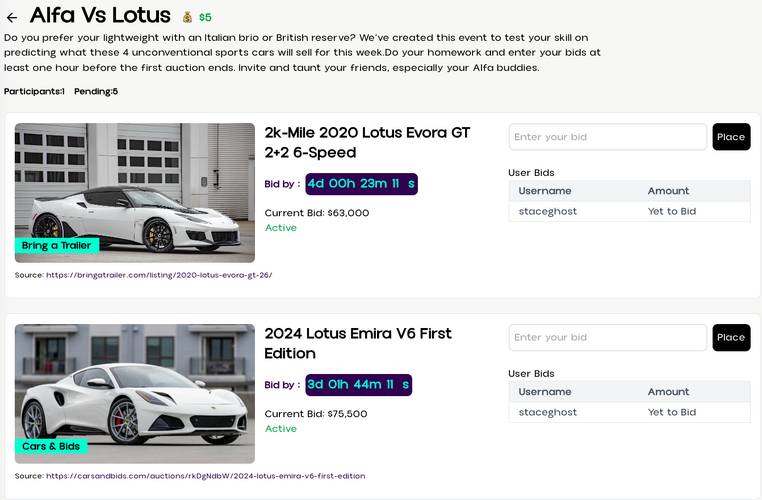
Task: Open the carsandbids.com source link
Action: (x=205, y=476)
